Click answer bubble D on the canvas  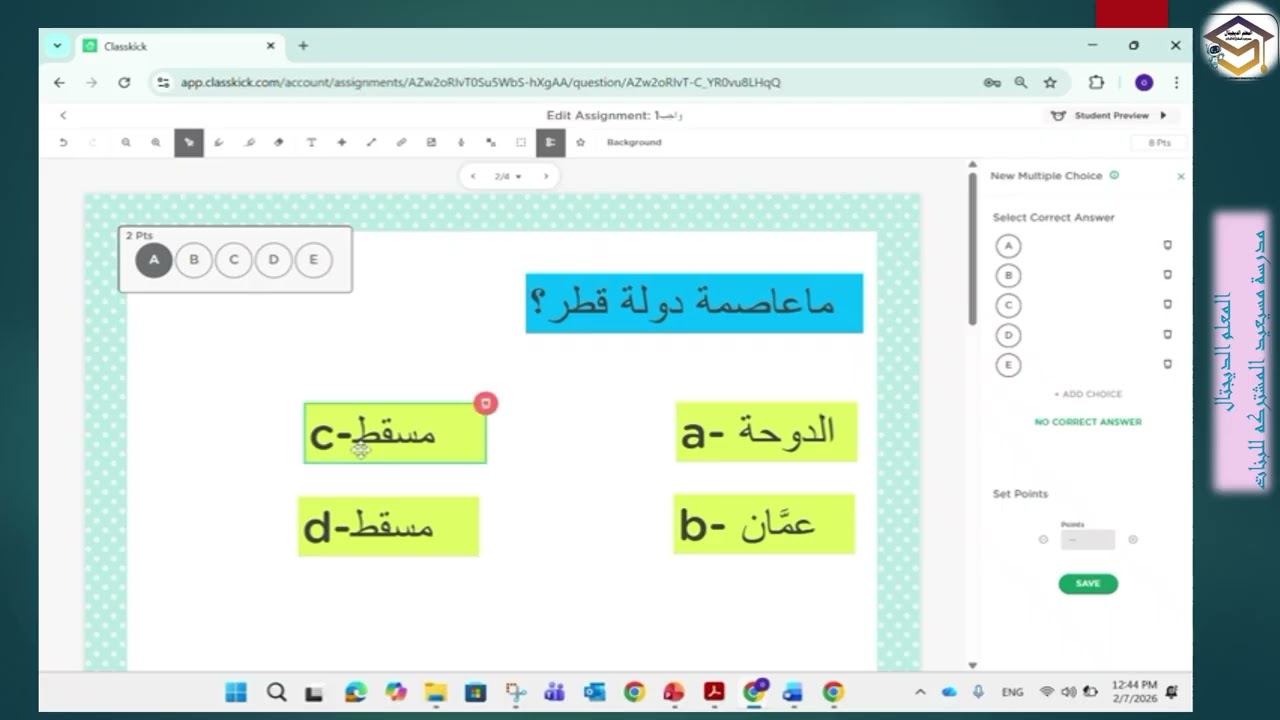coord(273,260)
